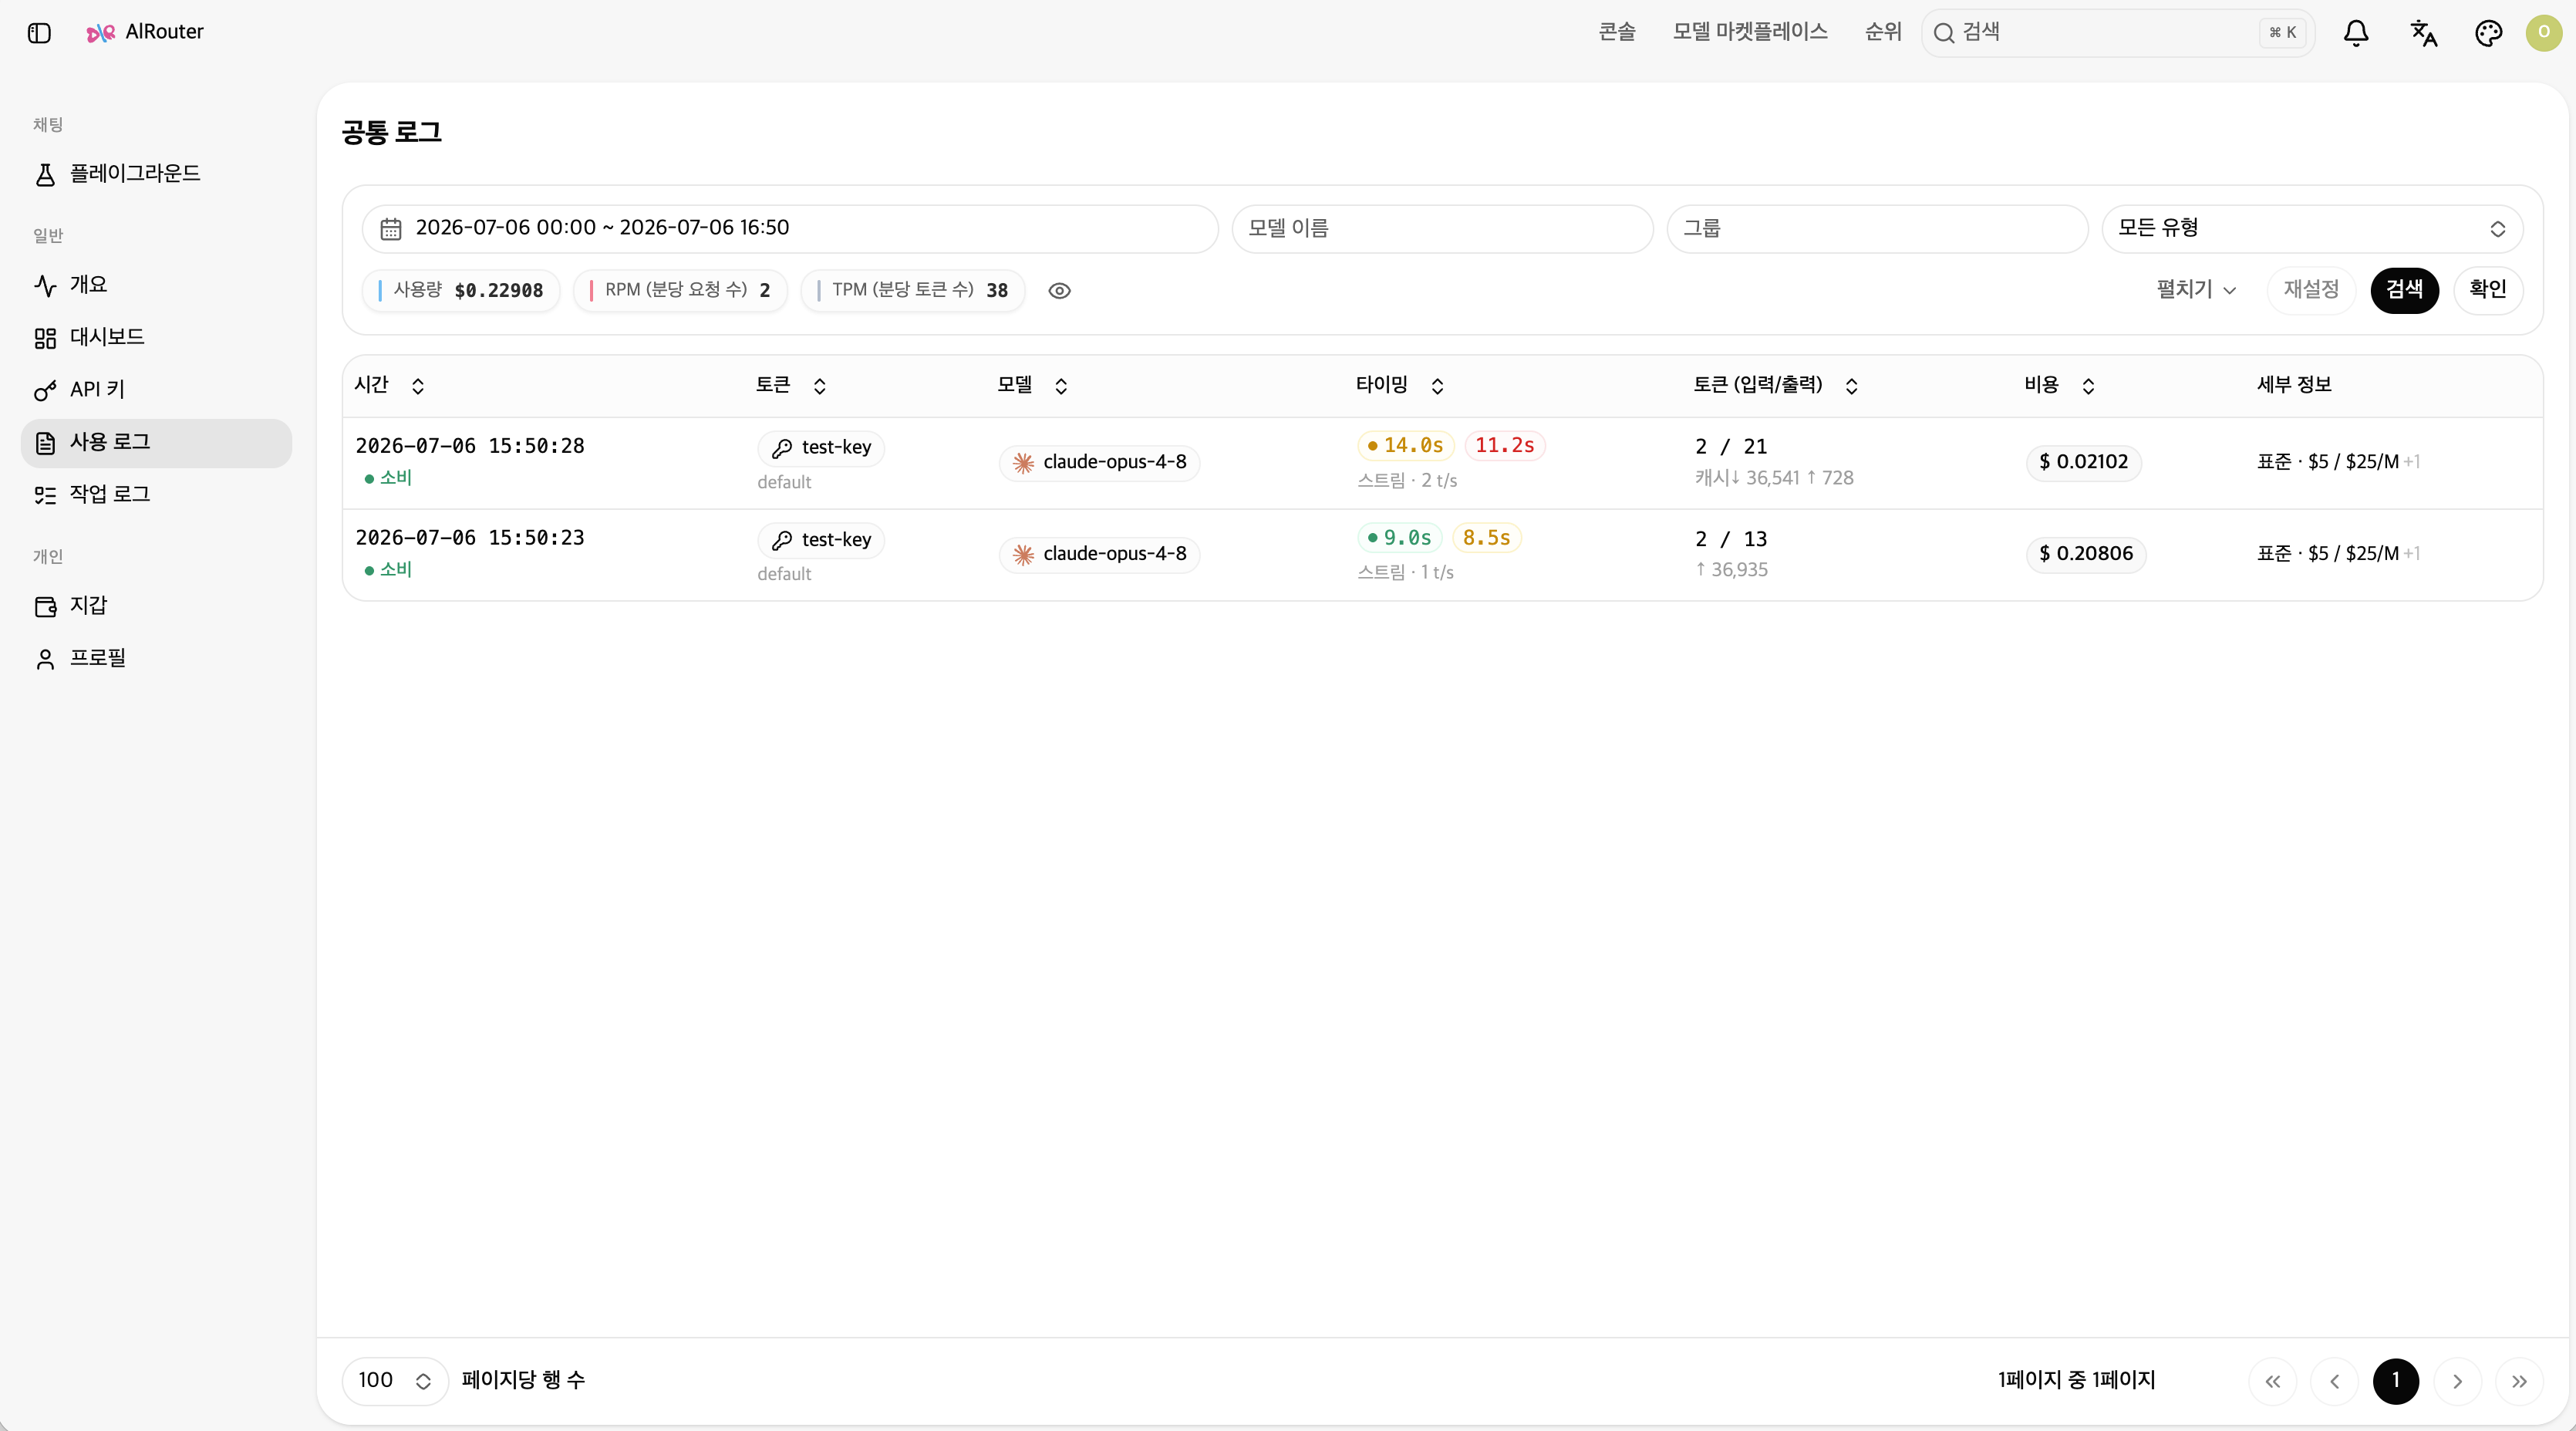
Task: Click 캐시↓ 36,541 ↑ 728 token detail
Action: (1774, 478)
